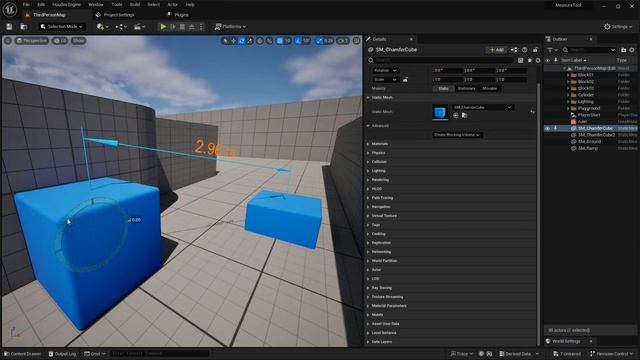Click the Browse to asset icon under the mesh dropdown
Image resolution: width=640 pixels, height=360 pixels.
point(464,116)
